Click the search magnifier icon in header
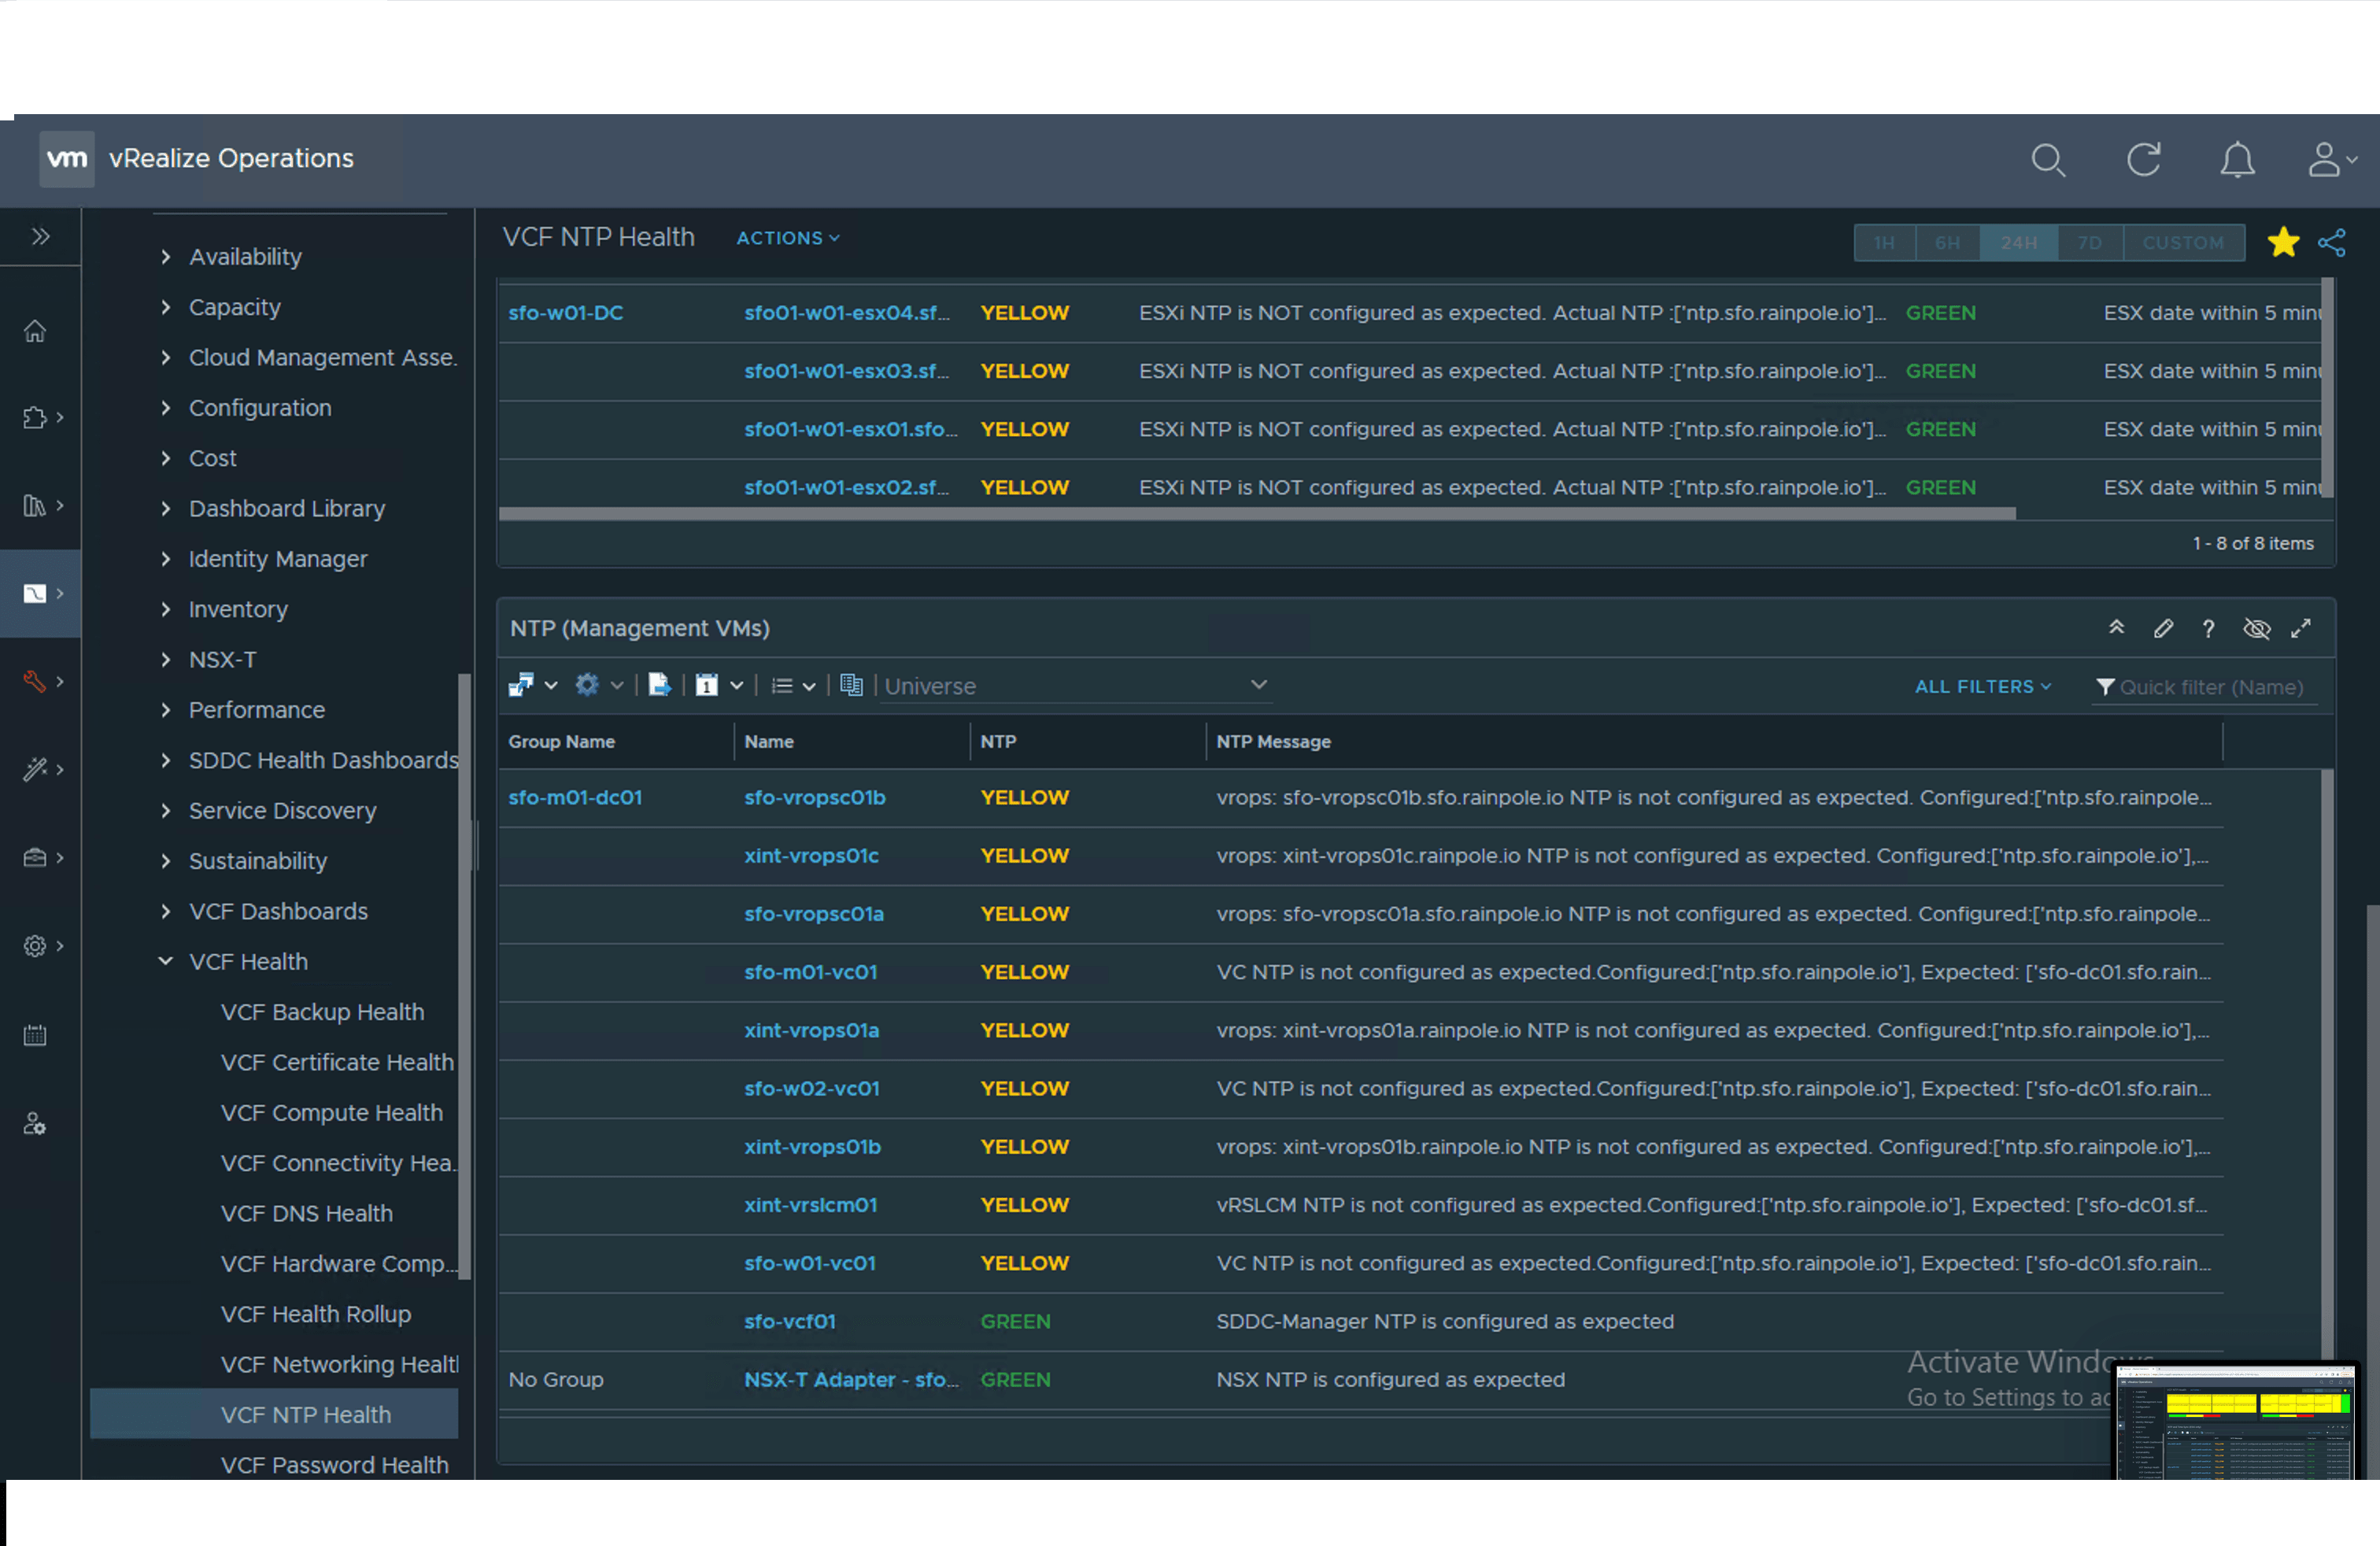Screen dimensions: 2380x1546 pyautogui.click(x=2047, y=160)
